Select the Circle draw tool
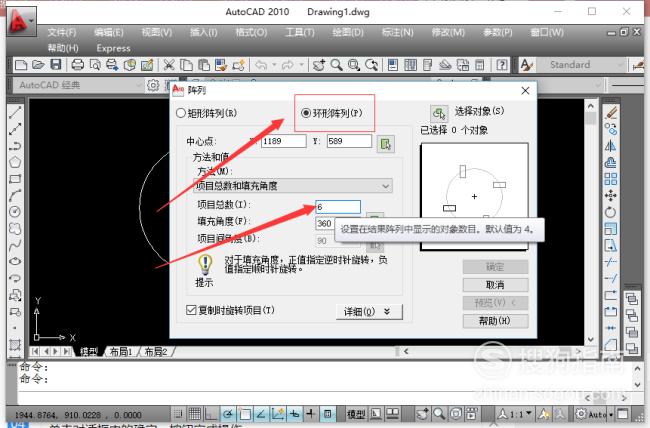 (15, 212)
